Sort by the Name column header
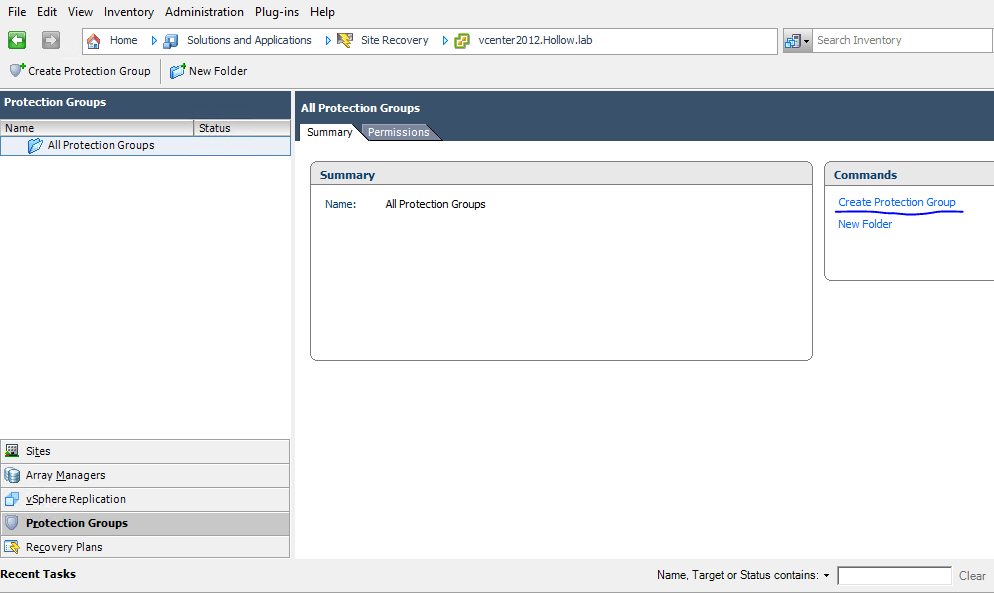Screen dimensions: 994x593 tap(97, 128)
